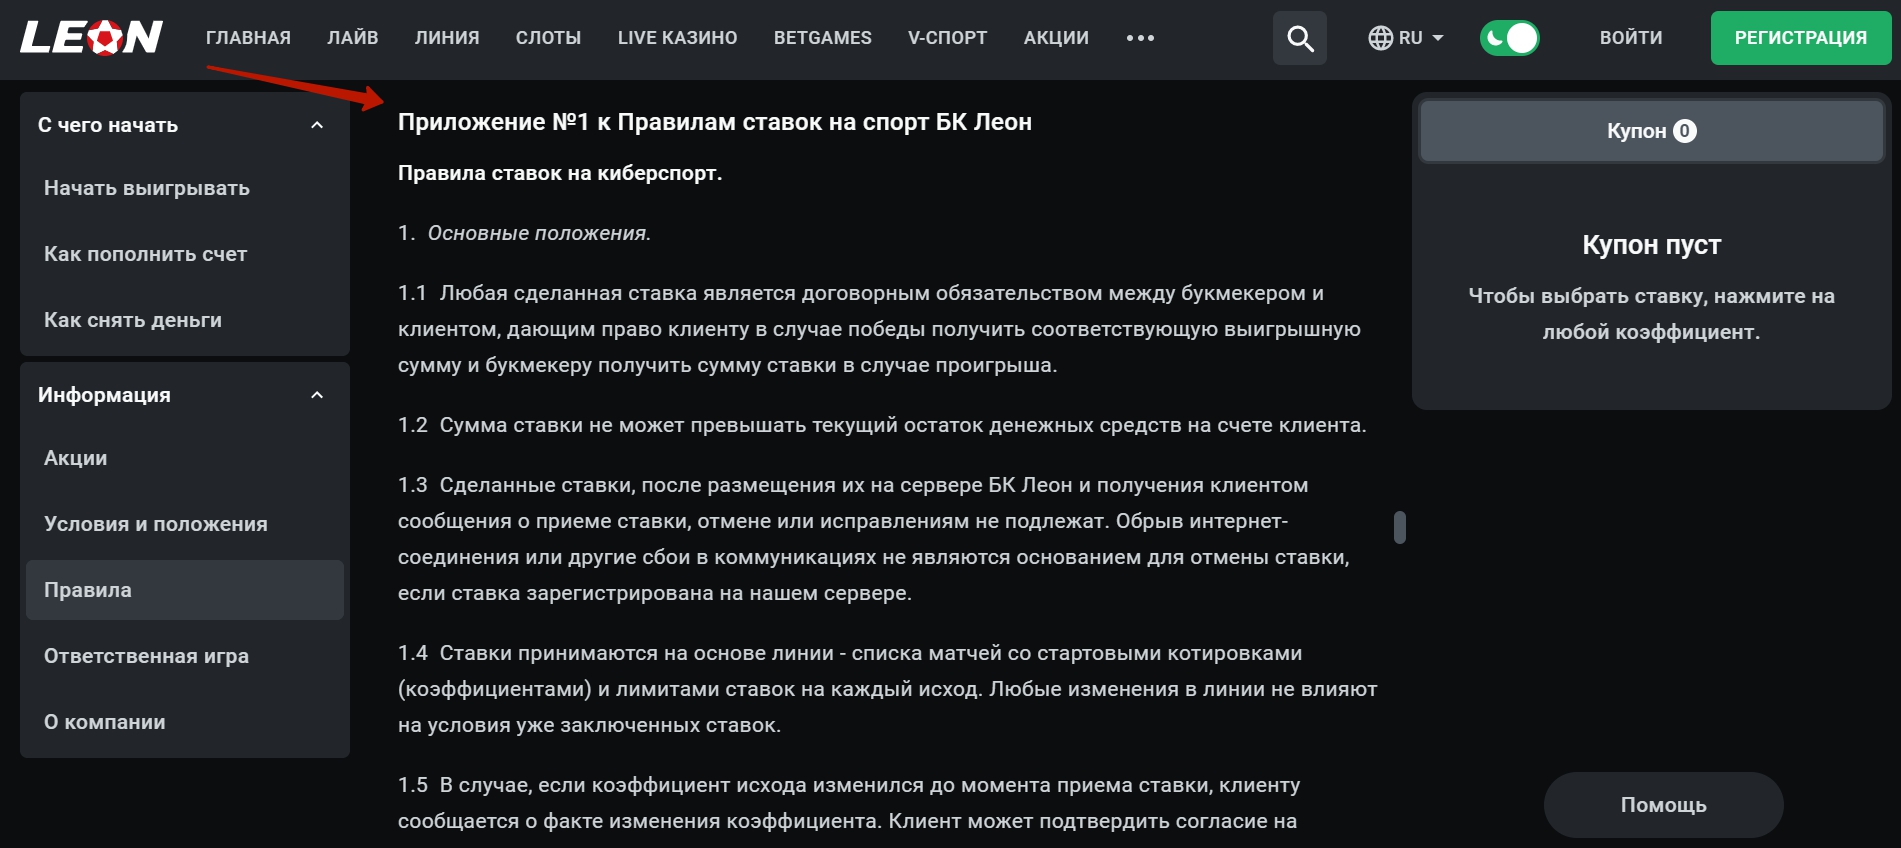Screen dimensions: 1901x848
Task: Open the ЛИНИЯ section
Action: [447, 38]
